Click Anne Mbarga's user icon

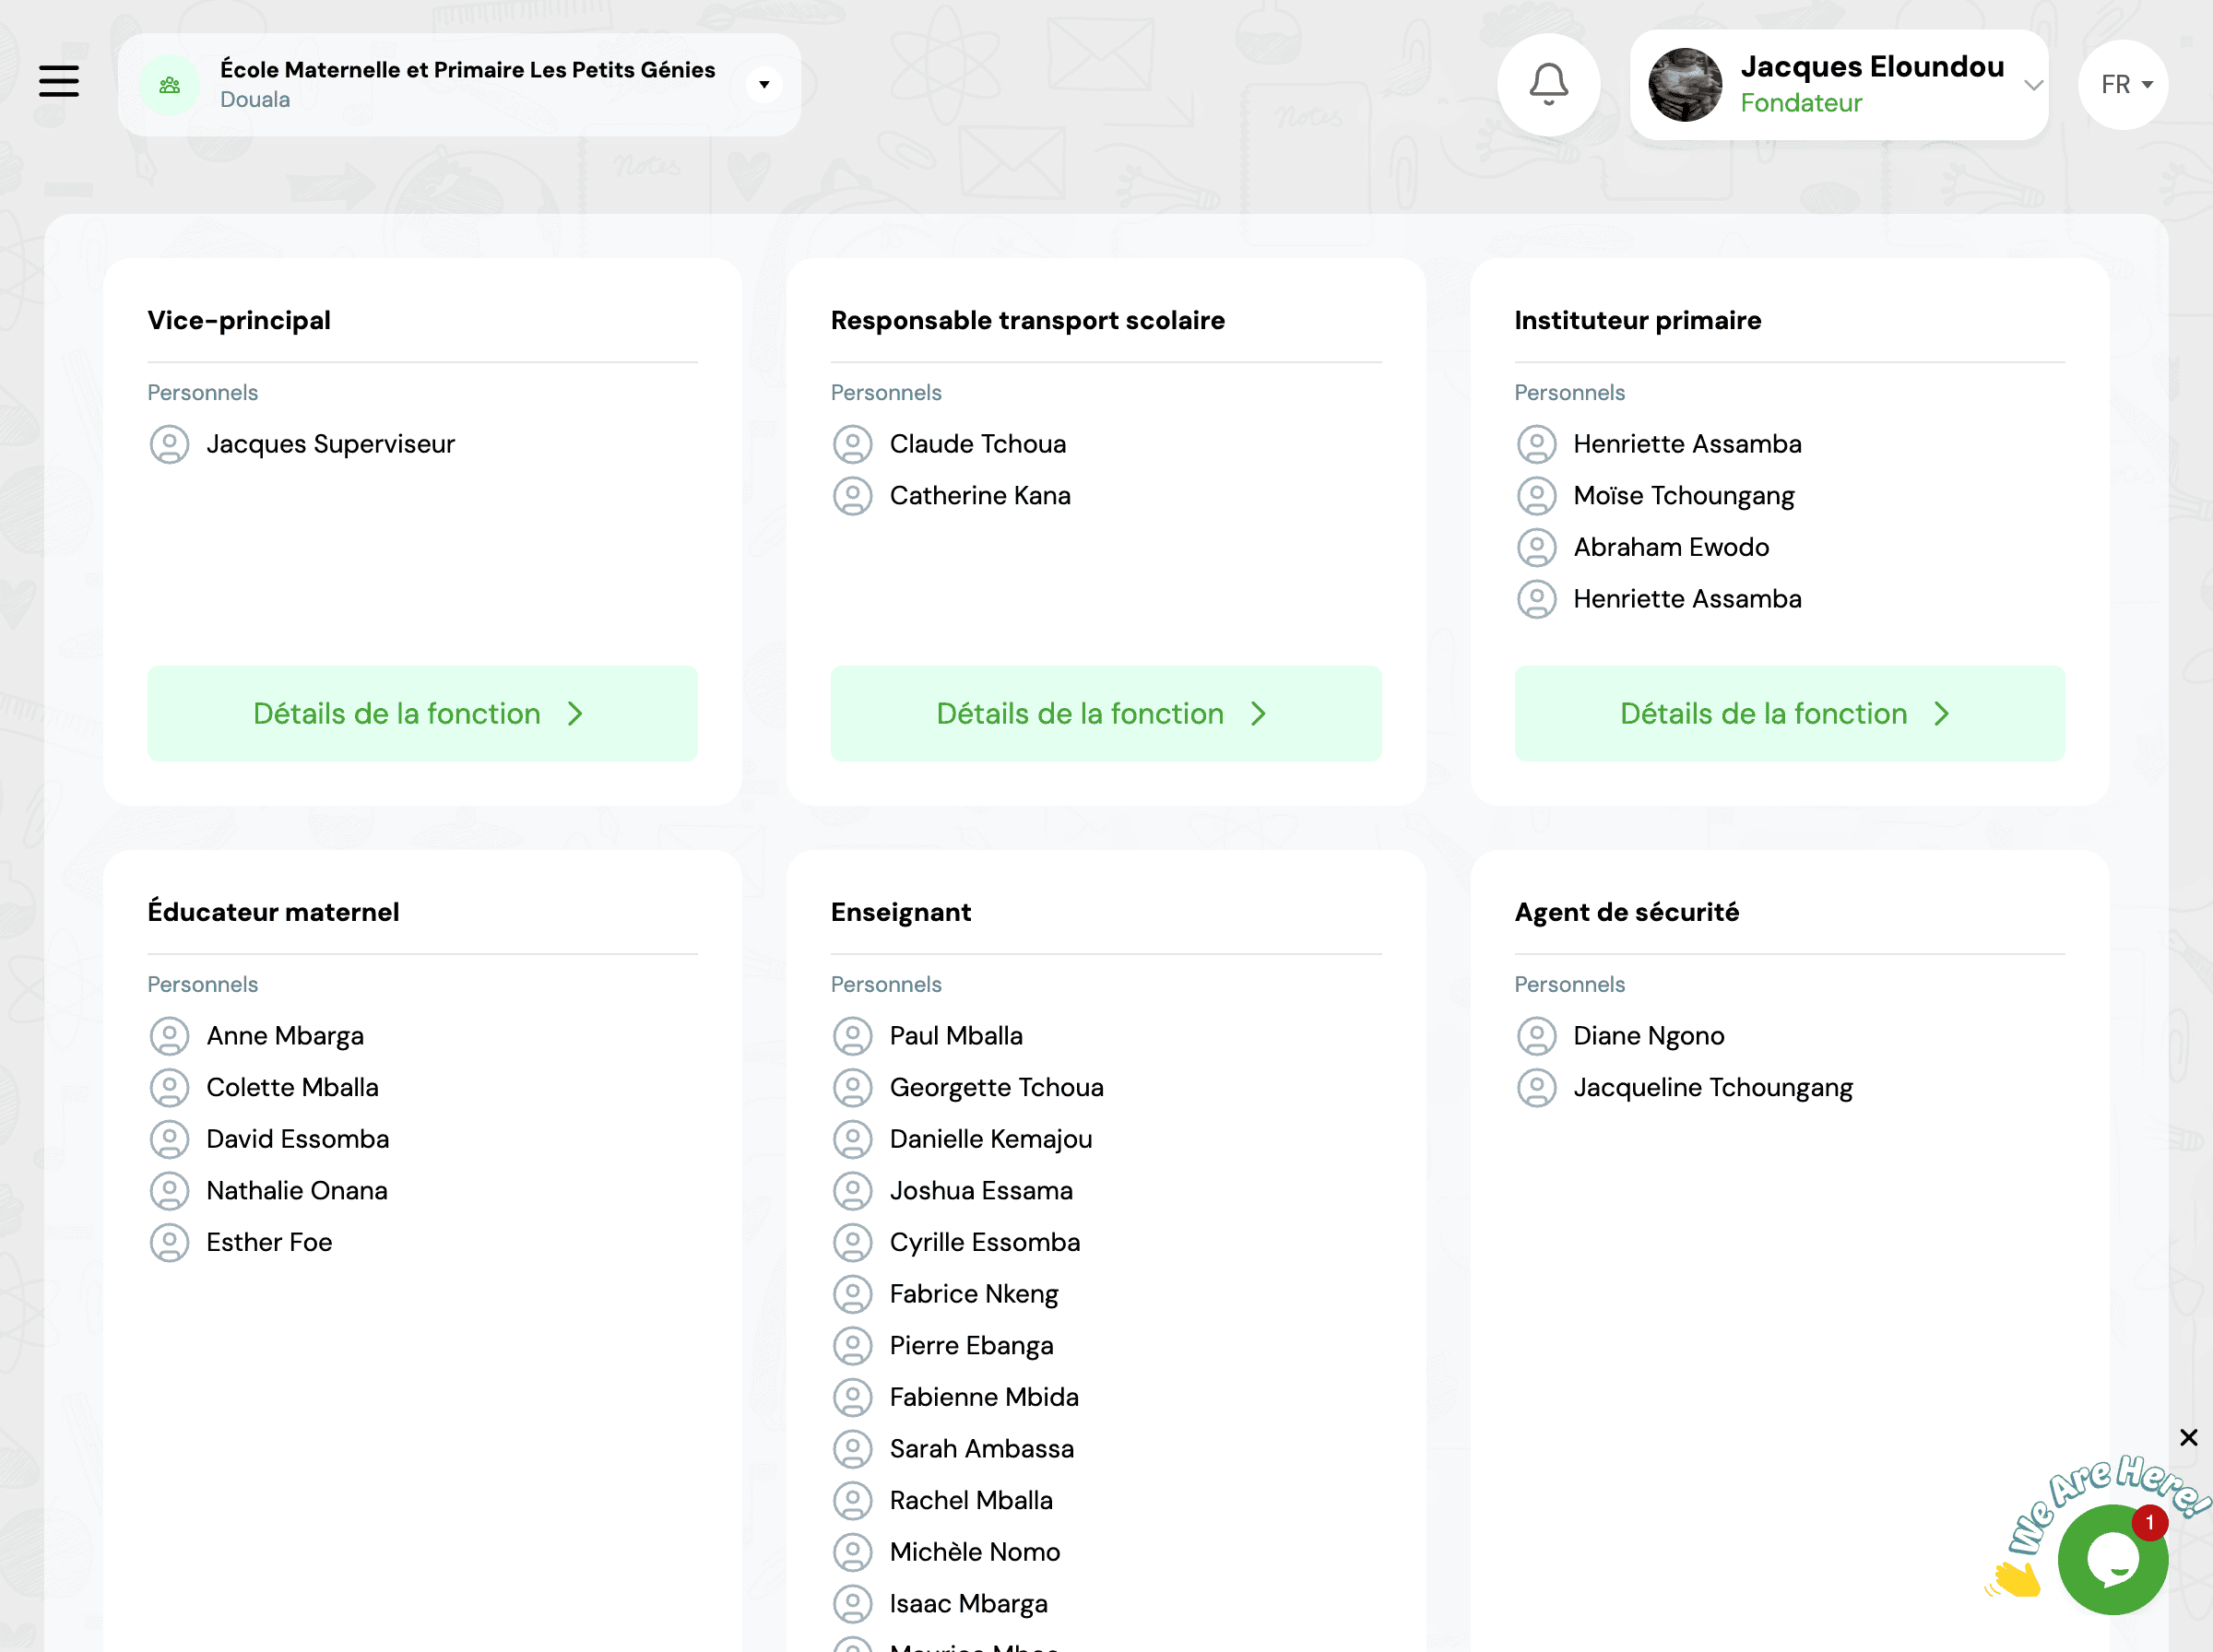169,1036
